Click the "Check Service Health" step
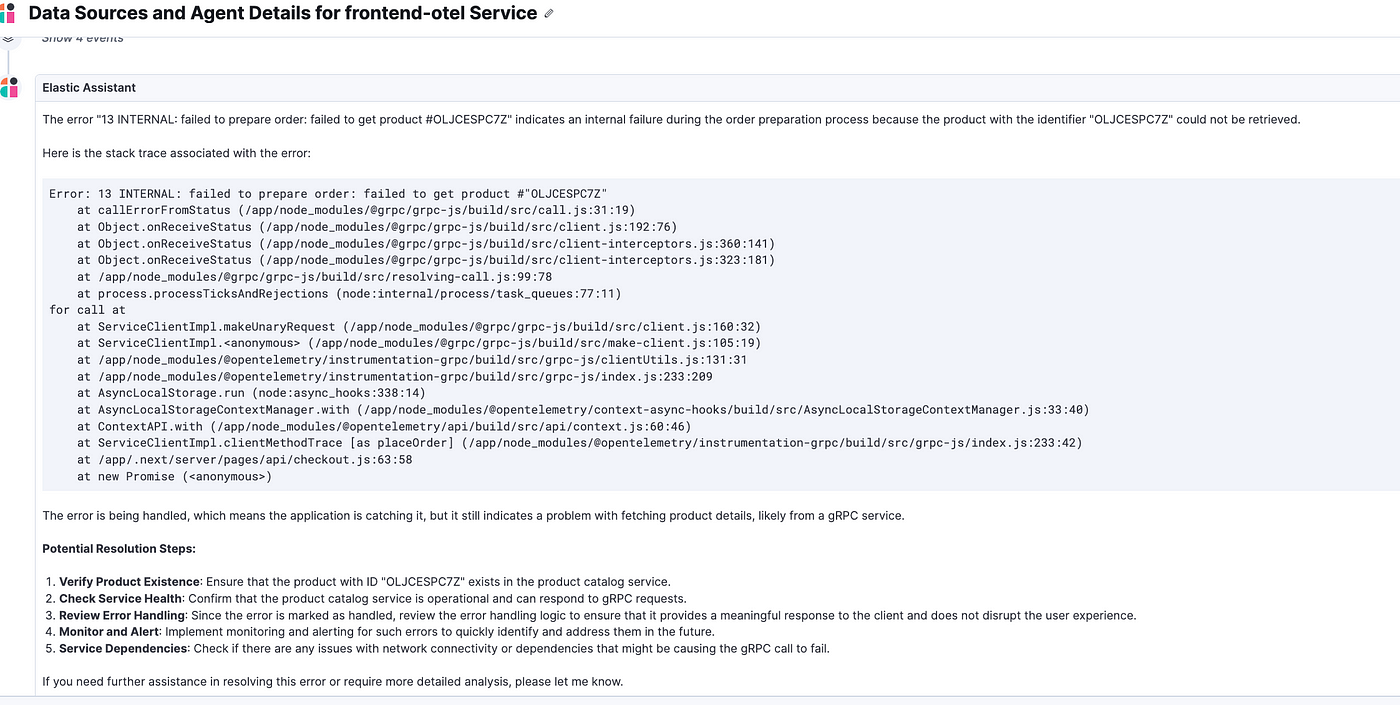The image size is (1400, 705). coord(122,599)
